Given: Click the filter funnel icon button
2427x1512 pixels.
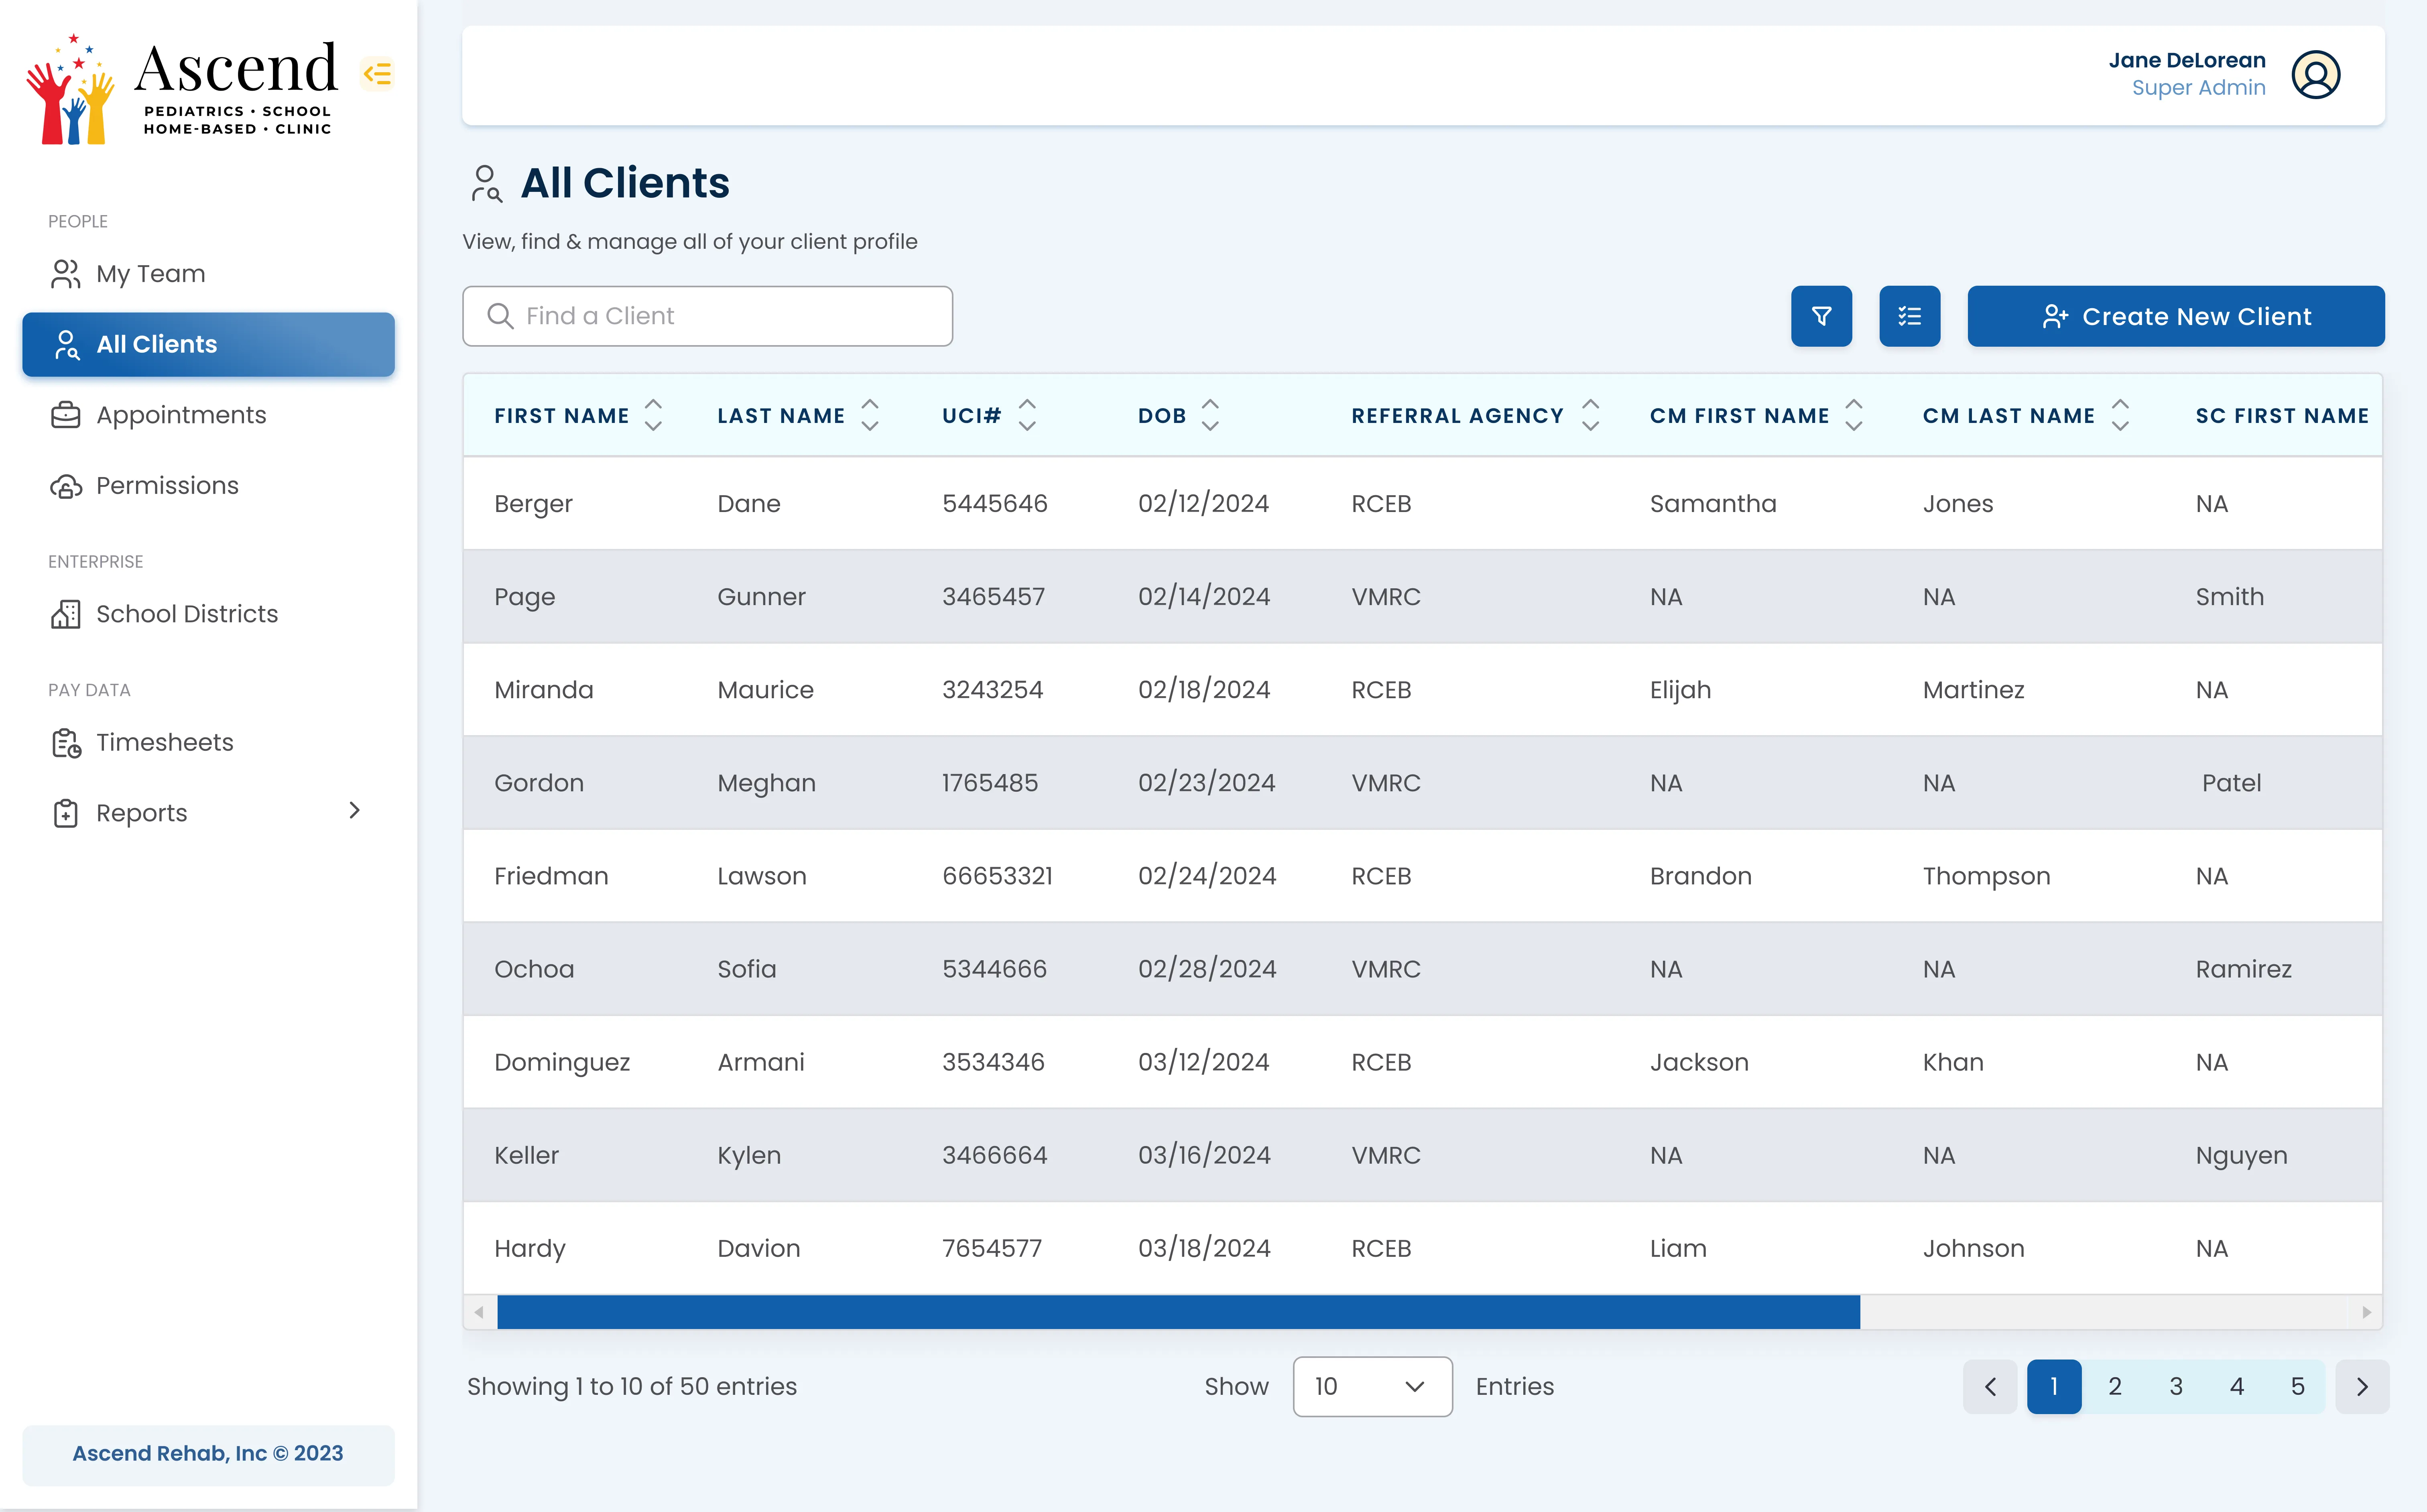Looking at the screenshot, I should (1821, 316).
